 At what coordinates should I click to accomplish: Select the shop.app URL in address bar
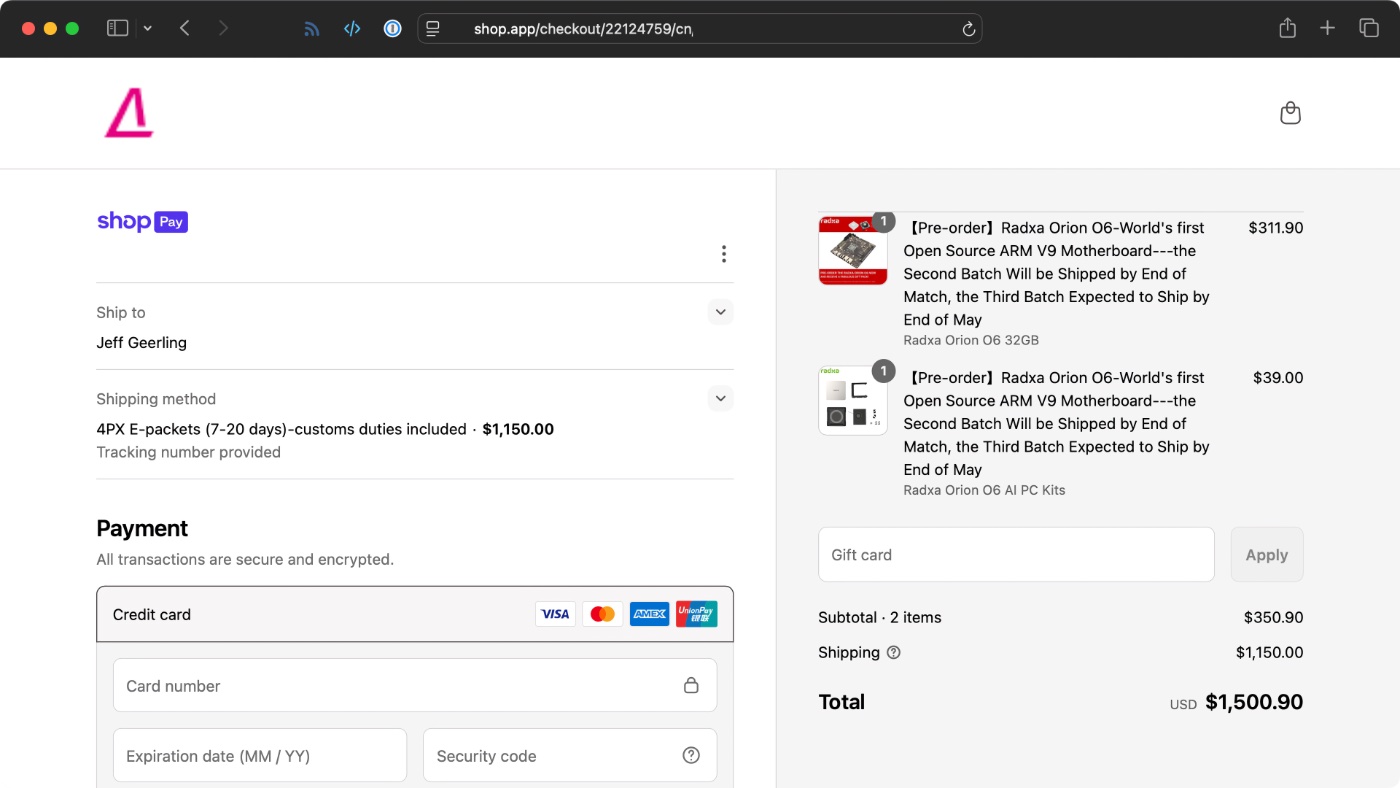583,29
